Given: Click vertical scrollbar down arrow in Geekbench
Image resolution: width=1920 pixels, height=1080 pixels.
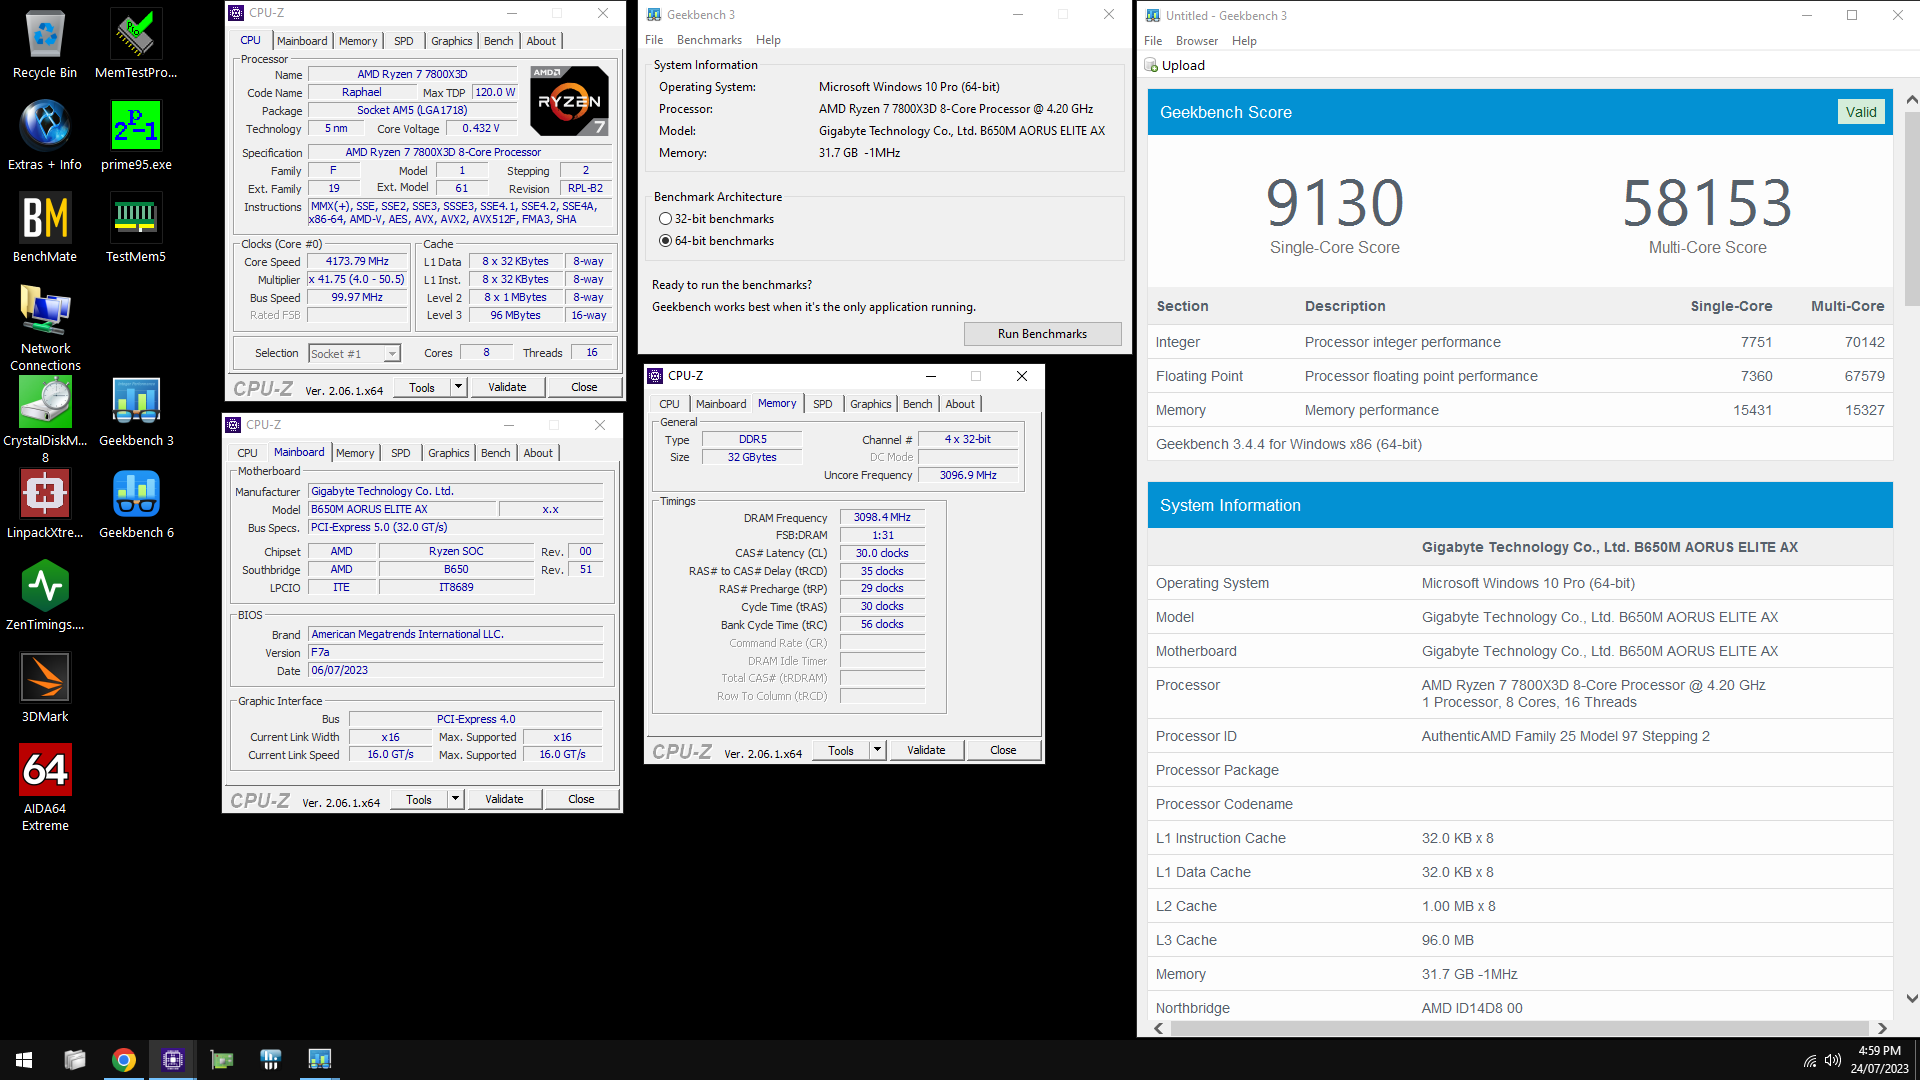Looking at the screenshot, I should click(1911, 998).
